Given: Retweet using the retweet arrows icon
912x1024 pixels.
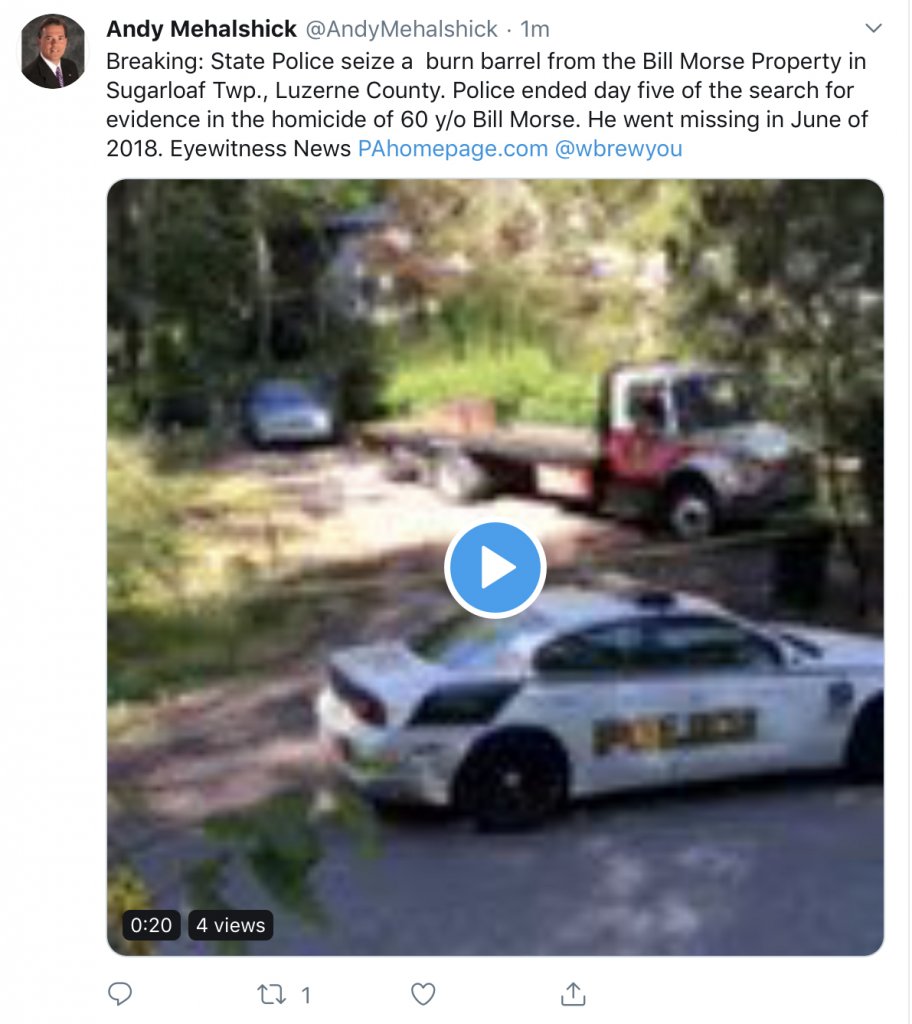Looking at the screenshot, I should coord(271,994).
